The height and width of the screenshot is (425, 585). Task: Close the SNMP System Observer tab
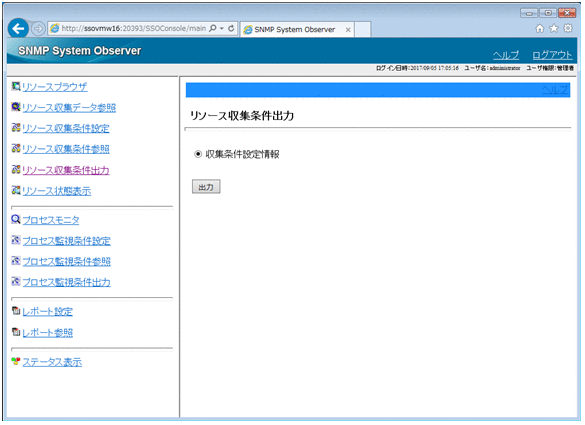click(x=348, y=30)
